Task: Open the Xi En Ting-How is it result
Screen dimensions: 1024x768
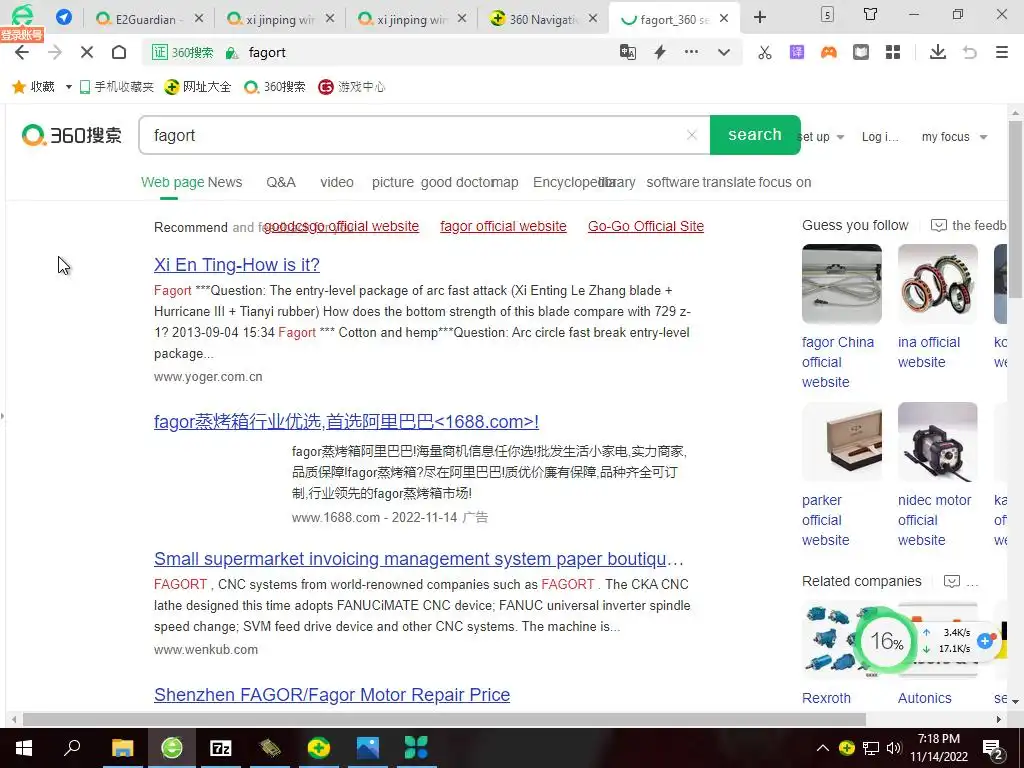Action: (236, 264)
